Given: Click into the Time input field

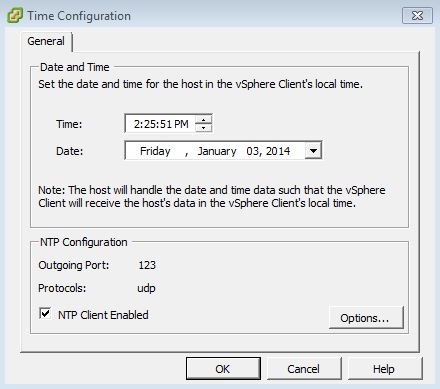Looking at the screenshot, I should [161, 124].
